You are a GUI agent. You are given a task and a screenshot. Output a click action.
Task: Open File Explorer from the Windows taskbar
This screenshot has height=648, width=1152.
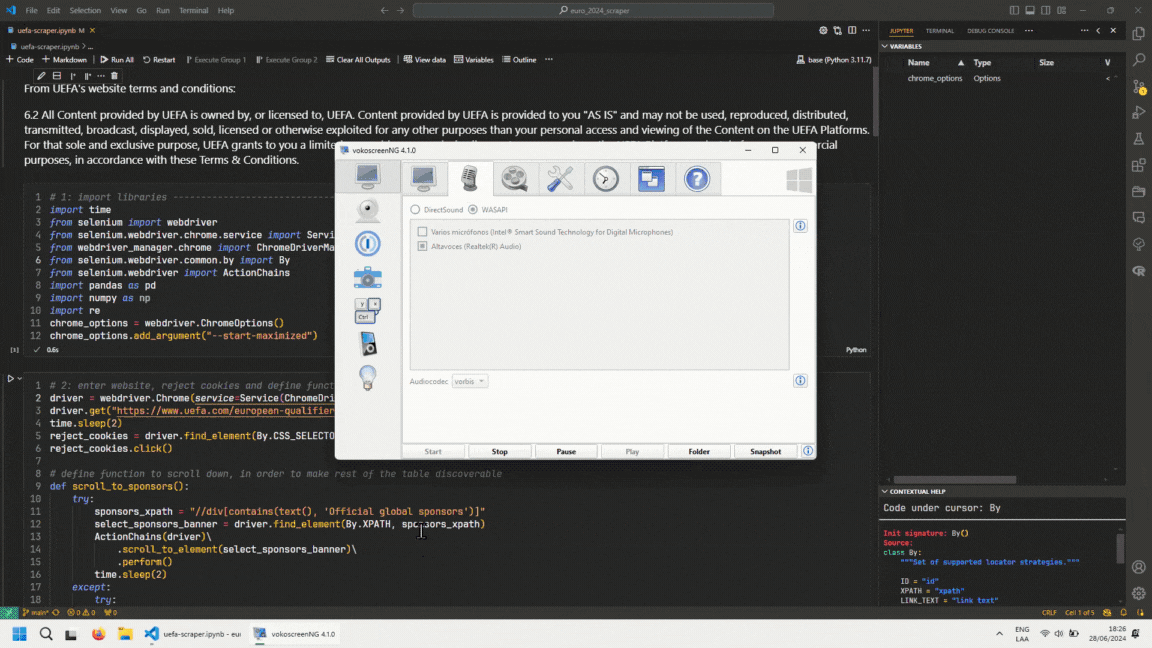(x=125, y=634)
